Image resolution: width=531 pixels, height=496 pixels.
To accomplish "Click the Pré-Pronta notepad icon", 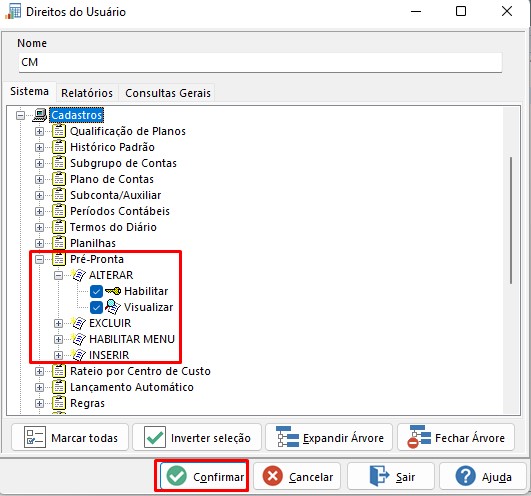I will (59, 259).
